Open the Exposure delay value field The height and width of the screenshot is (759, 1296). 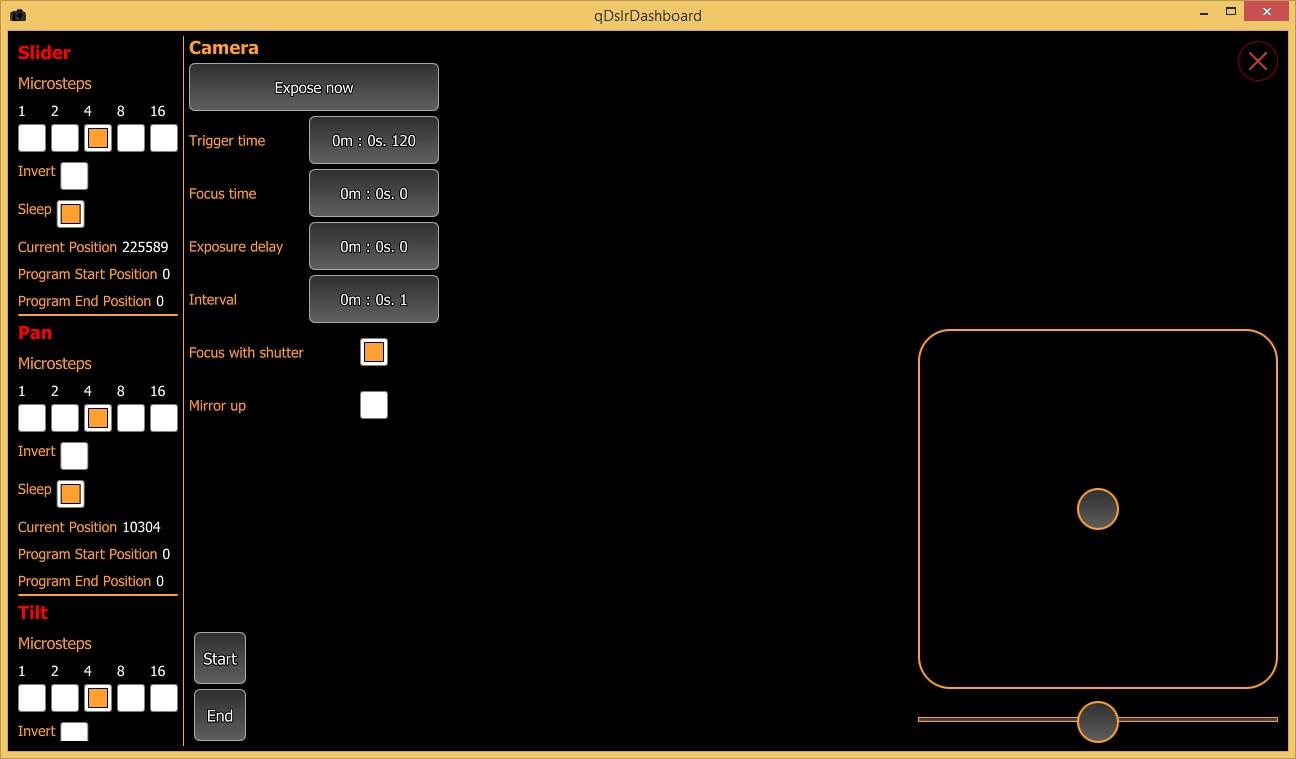coord(374,246)
